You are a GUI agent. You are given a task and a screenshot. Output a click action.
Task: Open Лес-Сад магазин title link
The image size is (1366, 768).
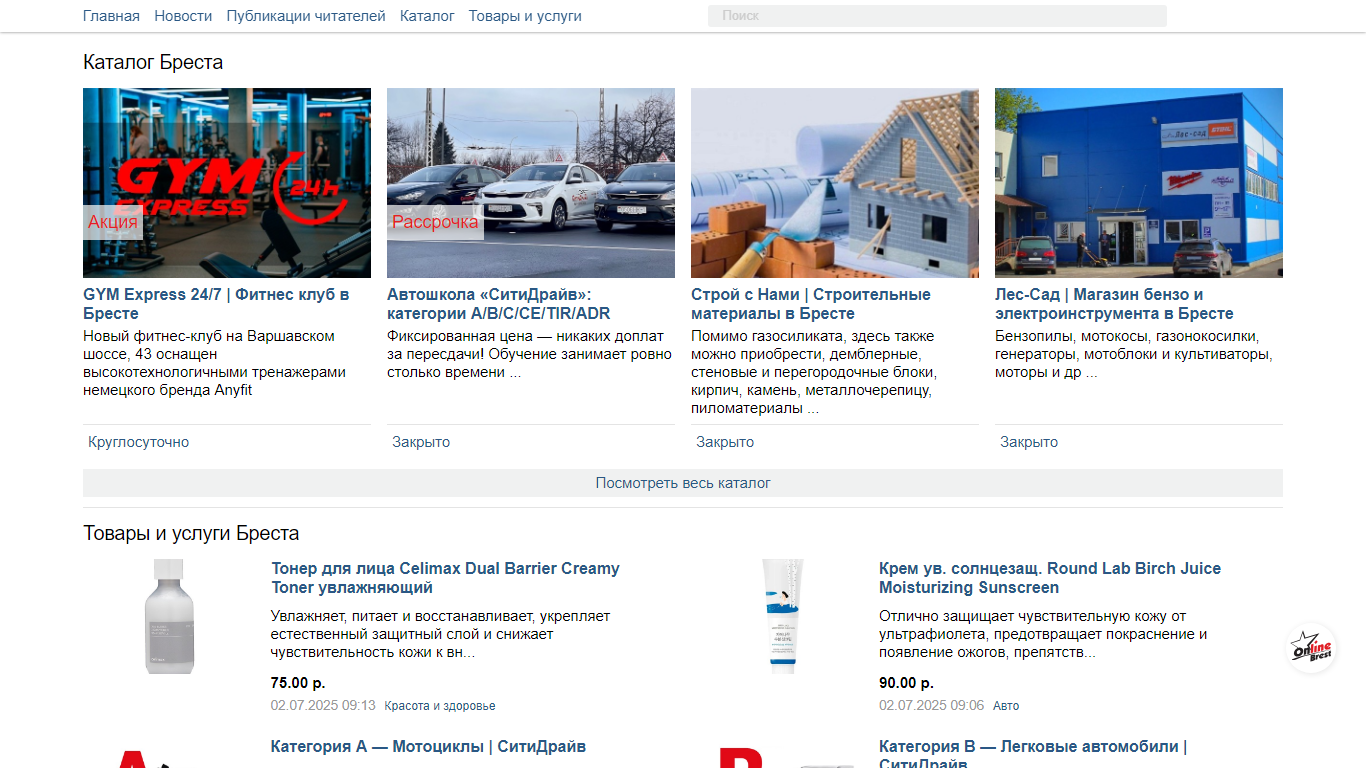(x=1114, y=304)
